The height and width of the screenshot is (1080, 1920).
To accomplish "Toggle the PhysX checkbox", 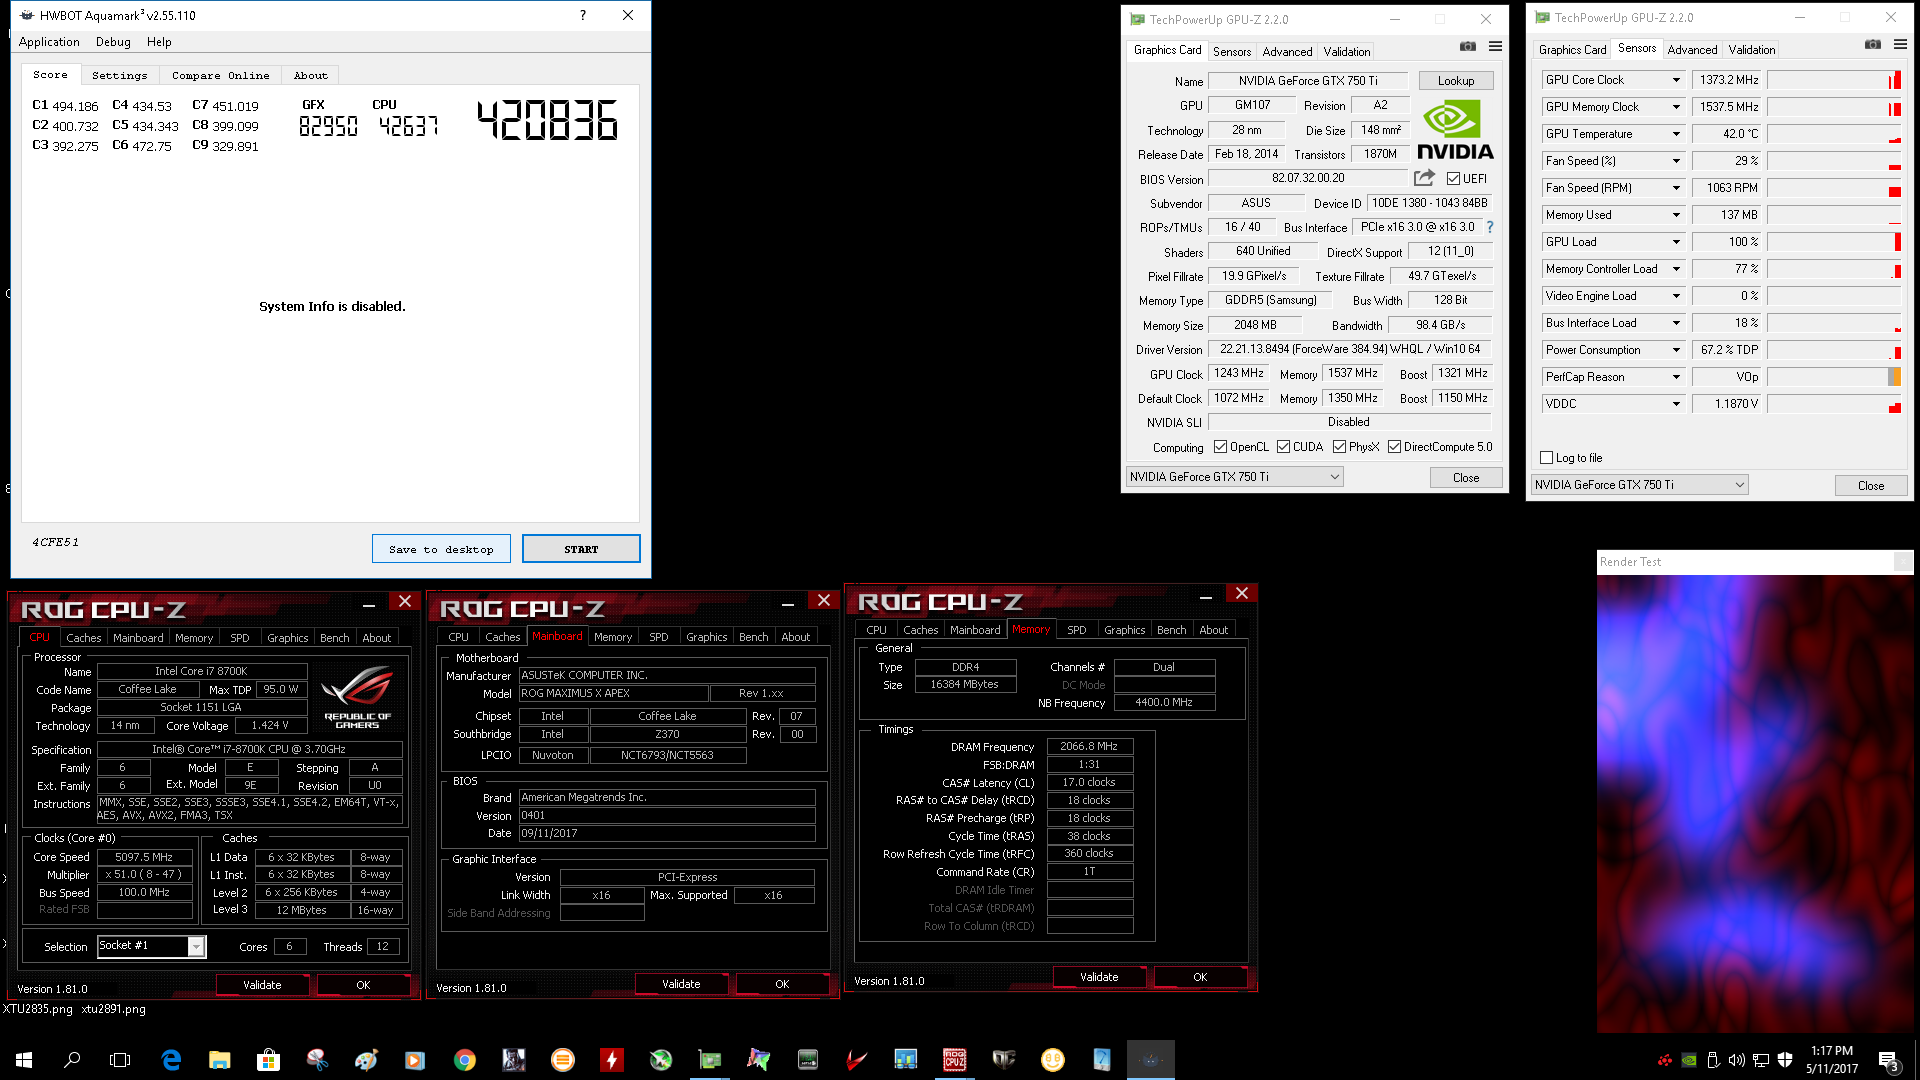I will [1339, 447].
